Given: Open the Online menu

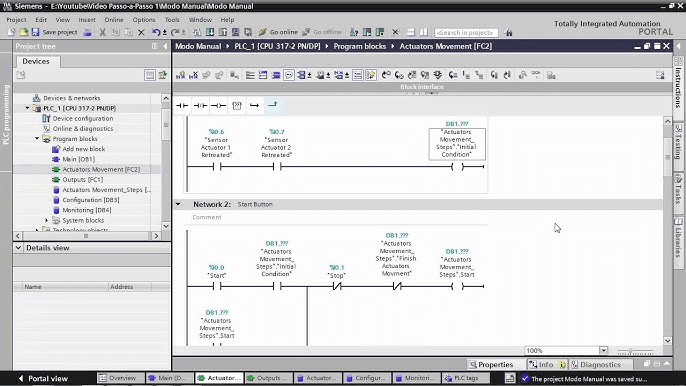Looking at the screenshot, I should point(114,20).
